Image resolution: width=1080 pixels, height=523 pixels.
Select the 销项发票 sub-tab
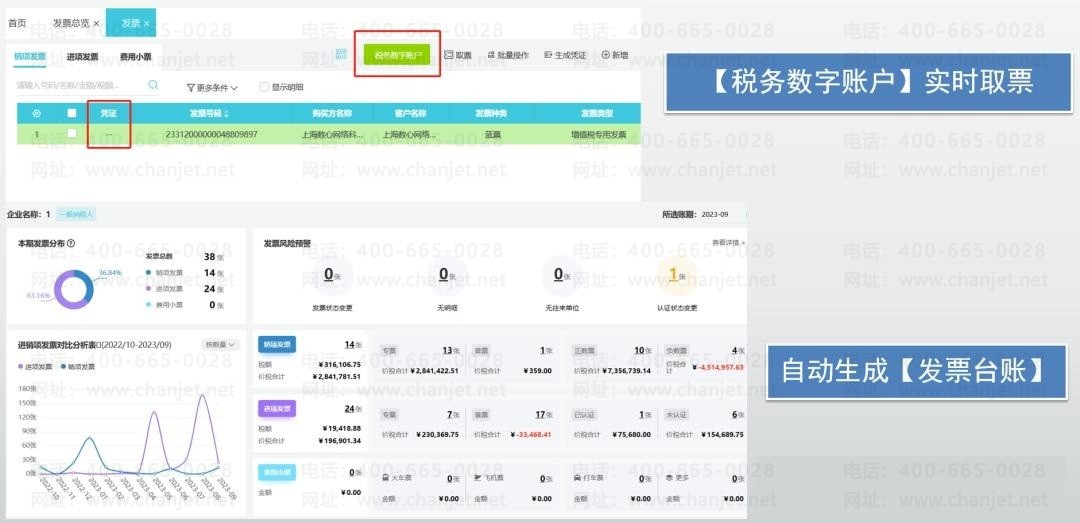[x=30, y=57]
